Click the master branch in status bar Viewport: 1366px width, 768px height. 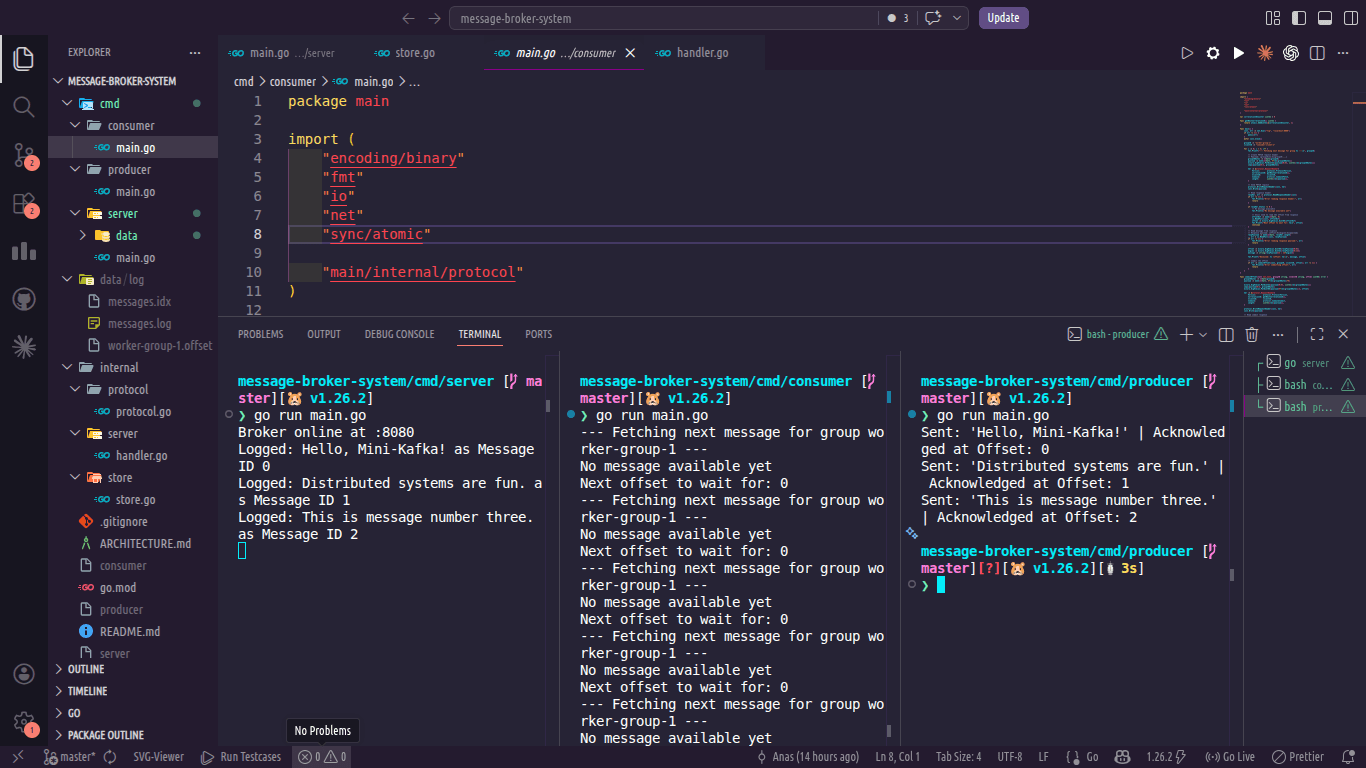click(69, 757)
